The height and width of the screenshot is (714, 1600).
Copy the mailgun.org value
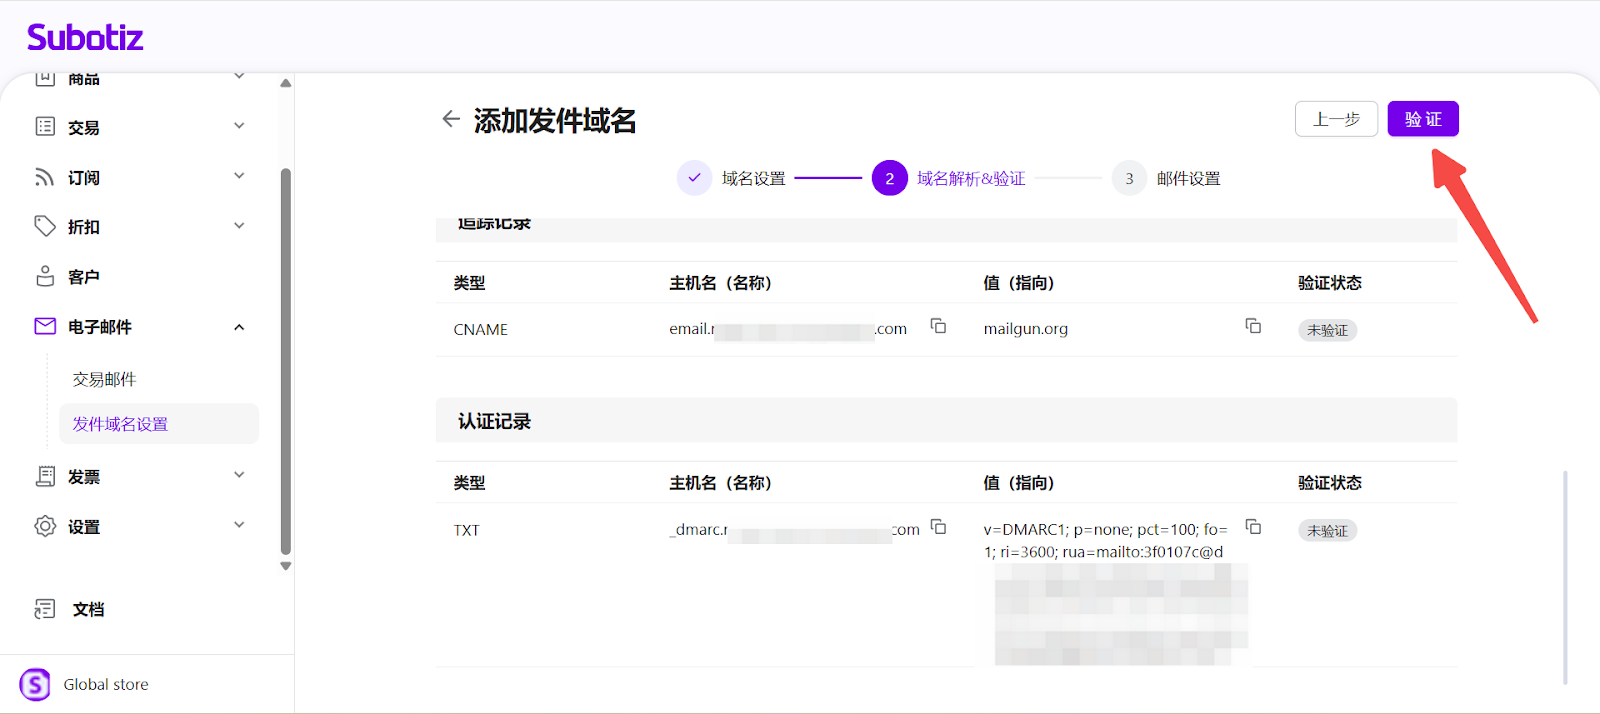pos(1253,326)
